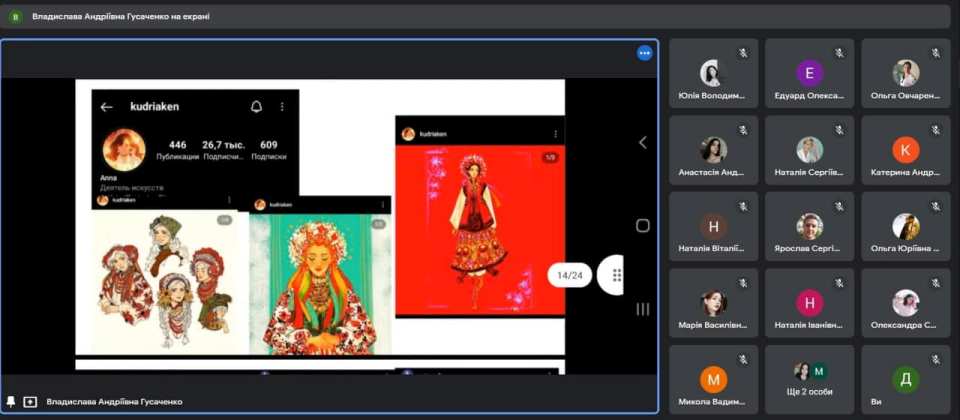The image size is (960, 420).
Task: Click the 14/24 page counter bubble
Action: 569,276
